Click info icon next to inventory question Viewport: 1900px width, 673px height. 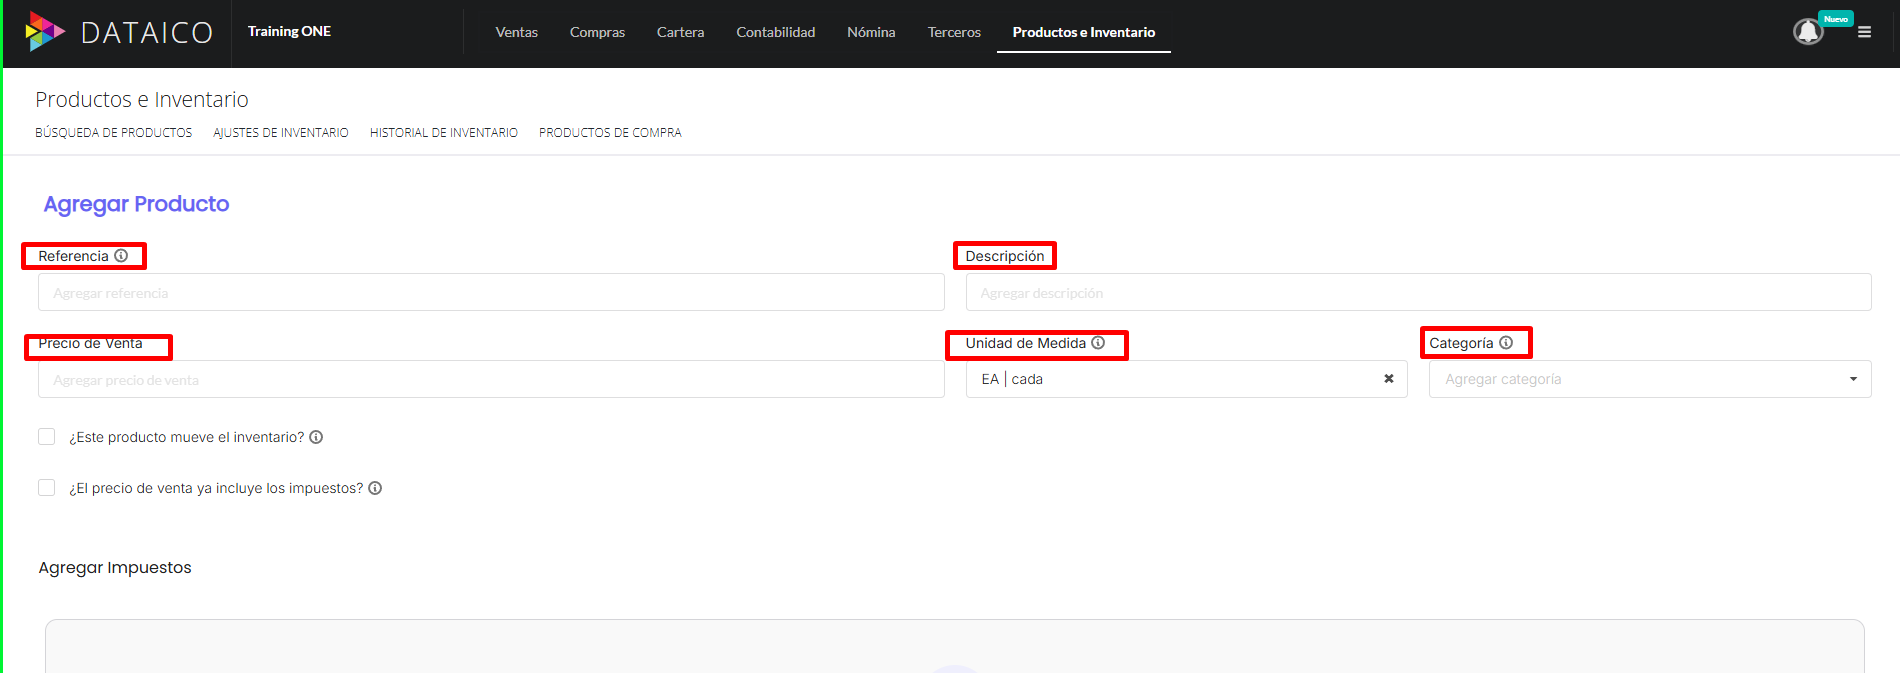[316, 437]
